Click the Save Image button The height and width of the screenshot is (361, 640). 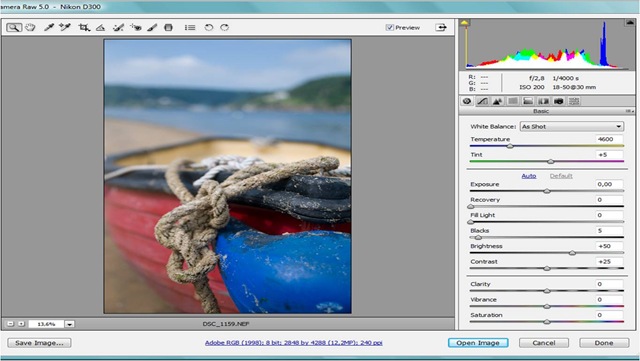[x=39, y=343]
